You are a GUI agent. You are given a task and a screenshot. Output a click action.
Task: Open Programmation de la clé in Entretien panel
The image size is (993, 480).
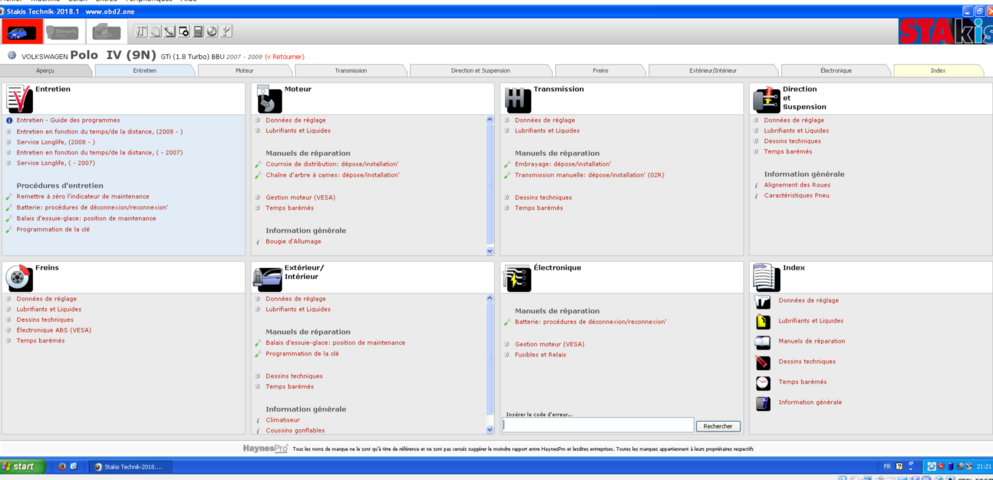[53, 229]
